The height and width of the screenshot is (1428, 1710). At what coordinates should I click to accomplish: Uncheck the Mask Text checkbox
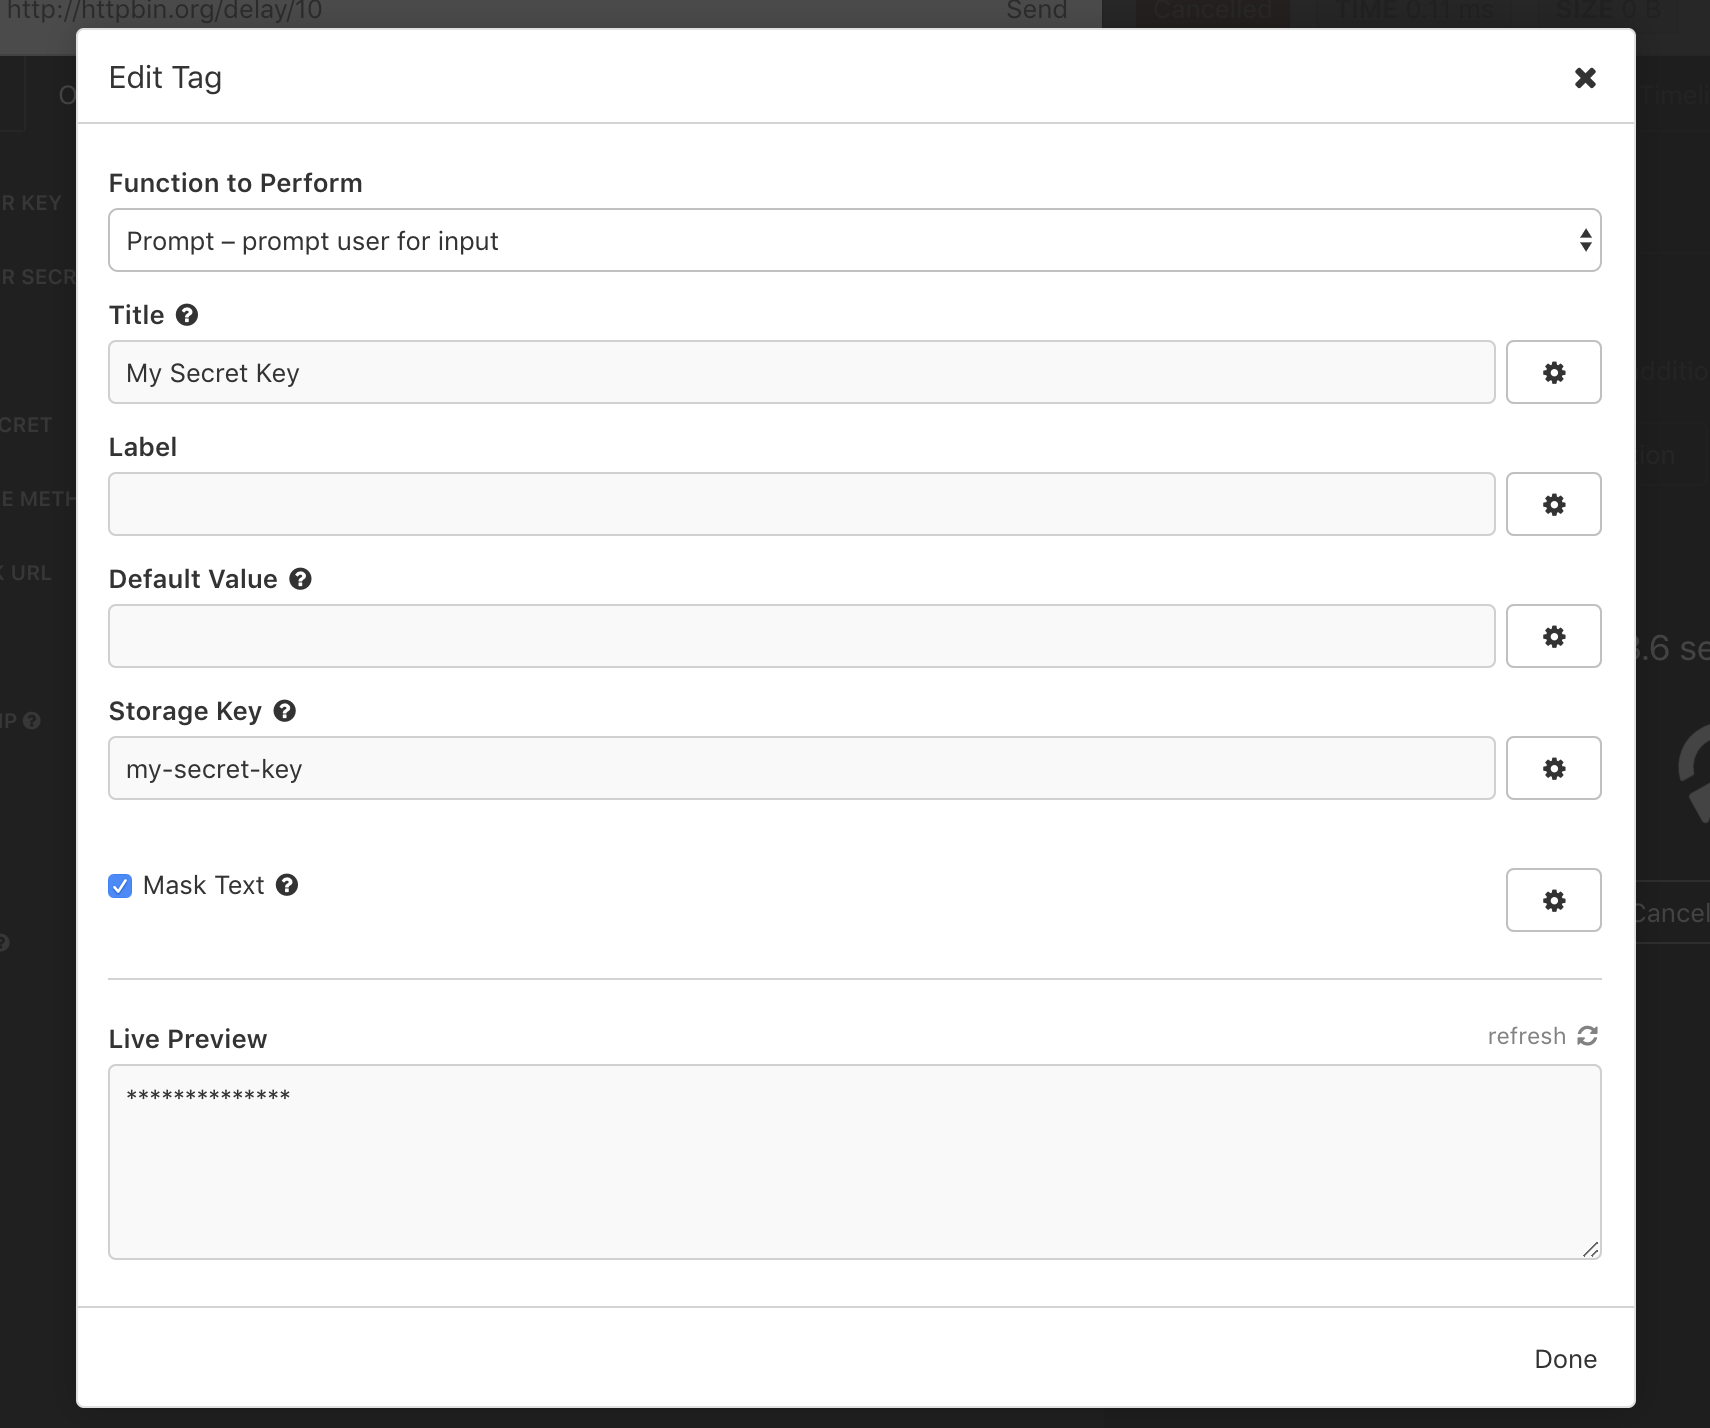tap(120, 885)
